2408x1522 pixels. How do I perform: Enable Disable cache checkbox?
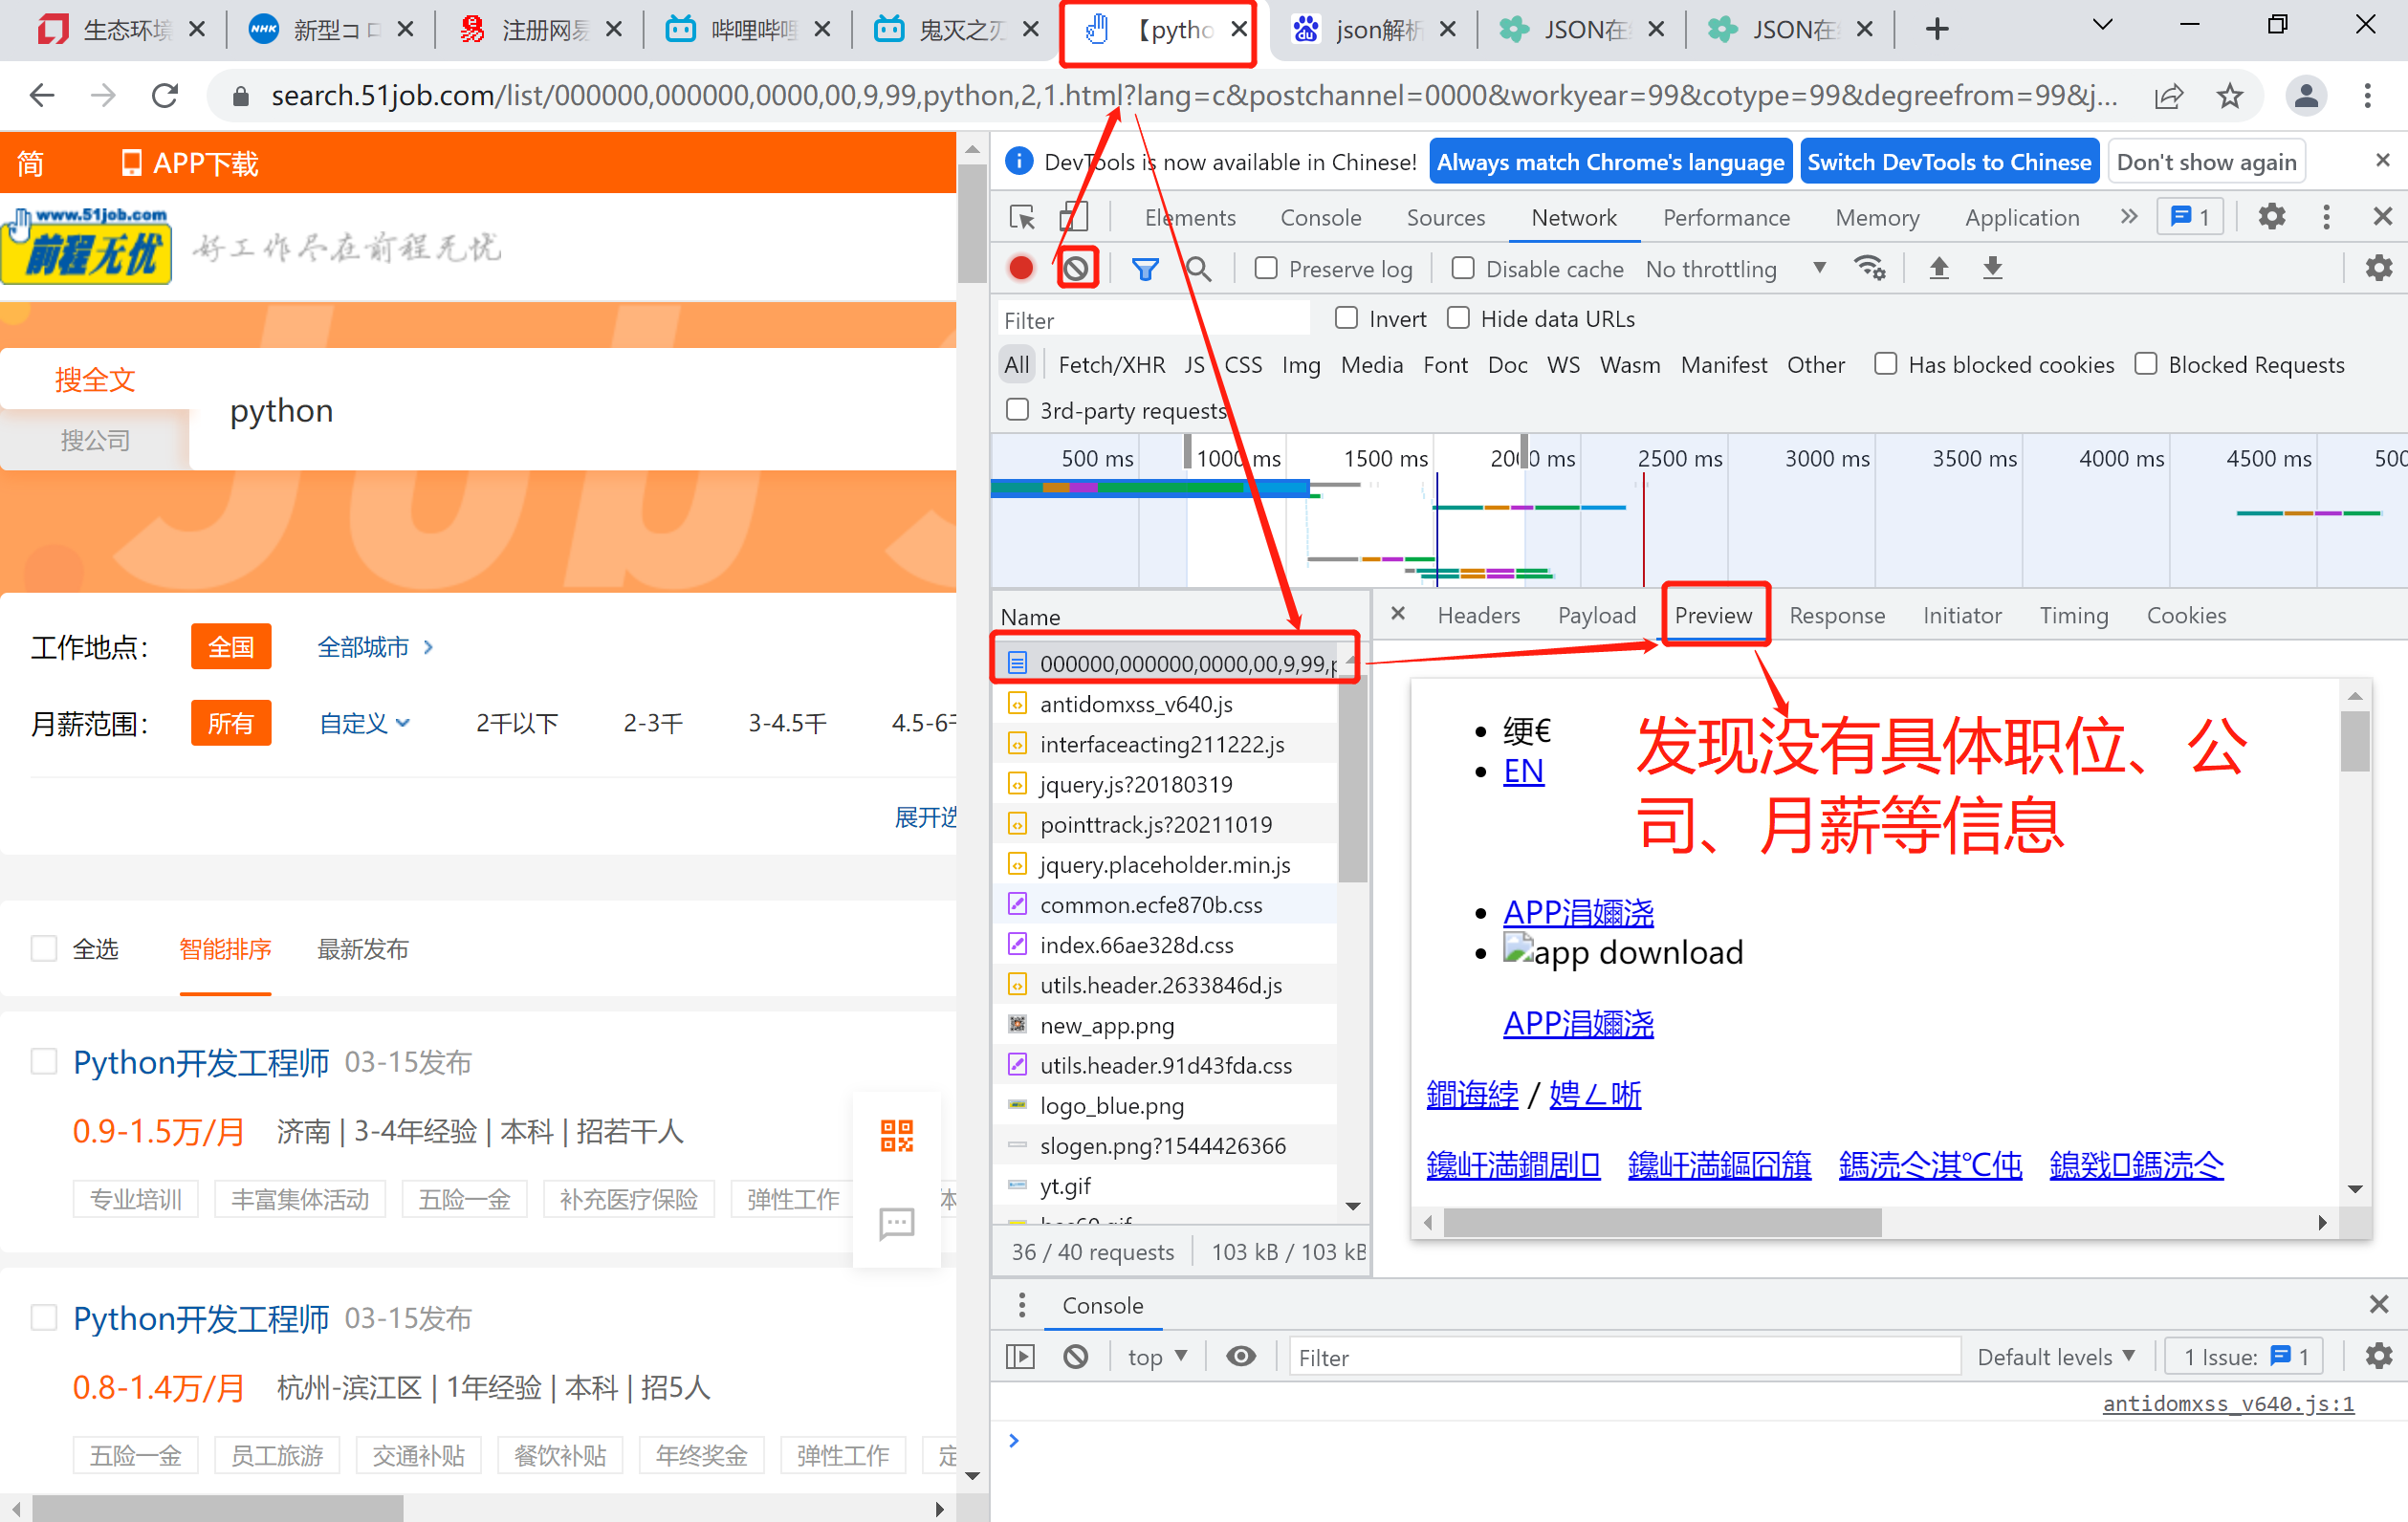[x=1463, y=268]
